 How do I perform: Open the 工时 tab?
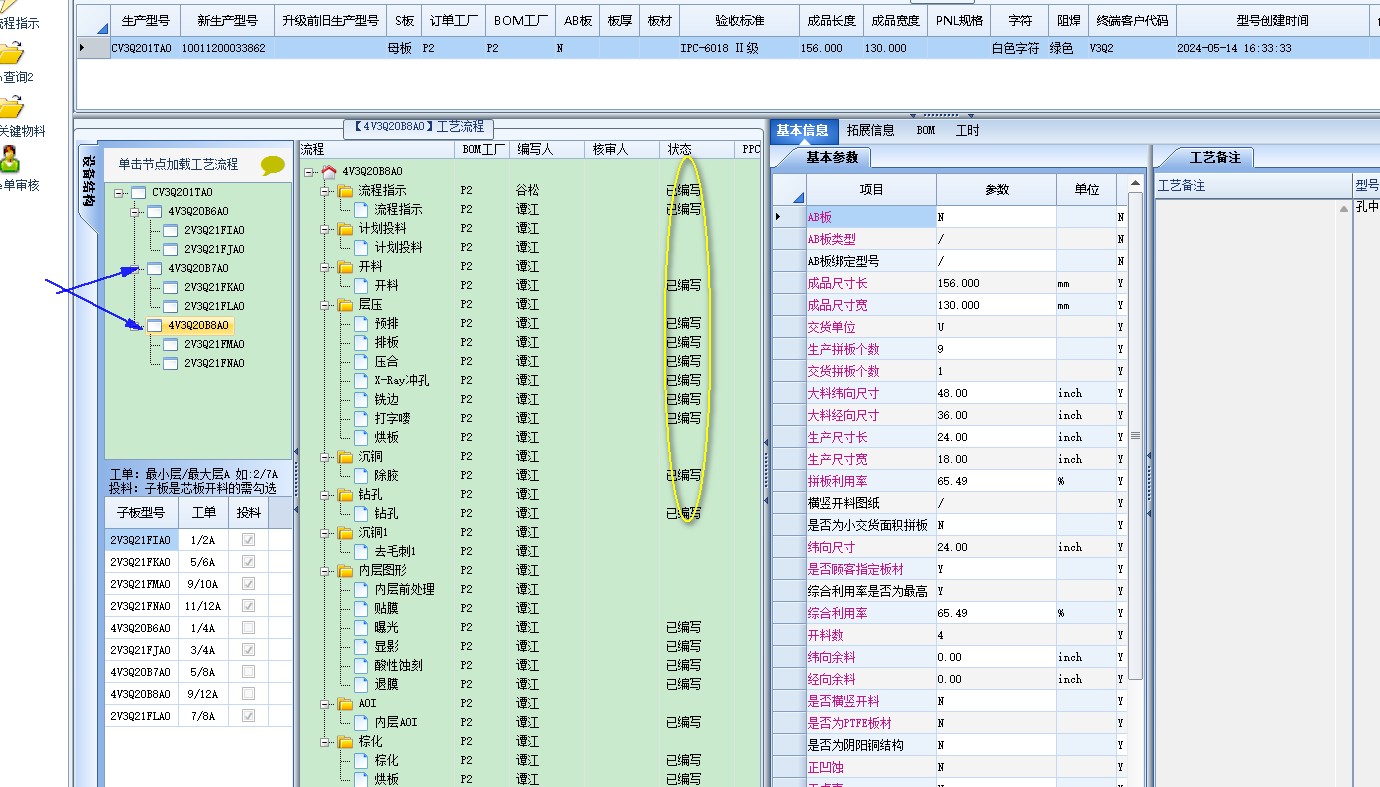[x=967, y=130]
